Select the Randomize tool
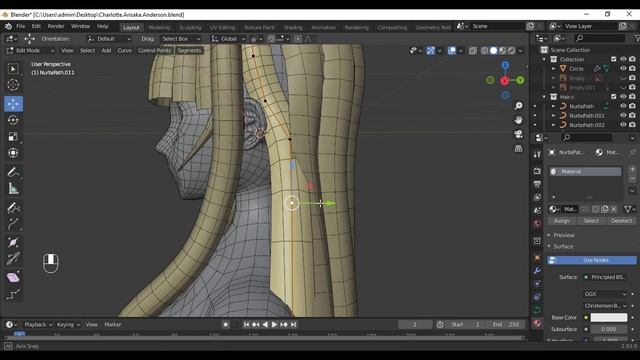Viewport: 640px width, 360px height. 13,294
